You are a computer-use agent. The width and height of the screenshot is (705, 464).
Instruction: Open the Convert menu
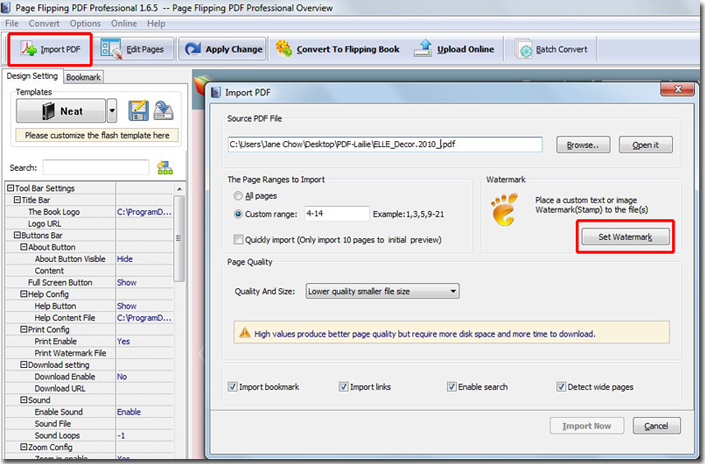point(44,23)
